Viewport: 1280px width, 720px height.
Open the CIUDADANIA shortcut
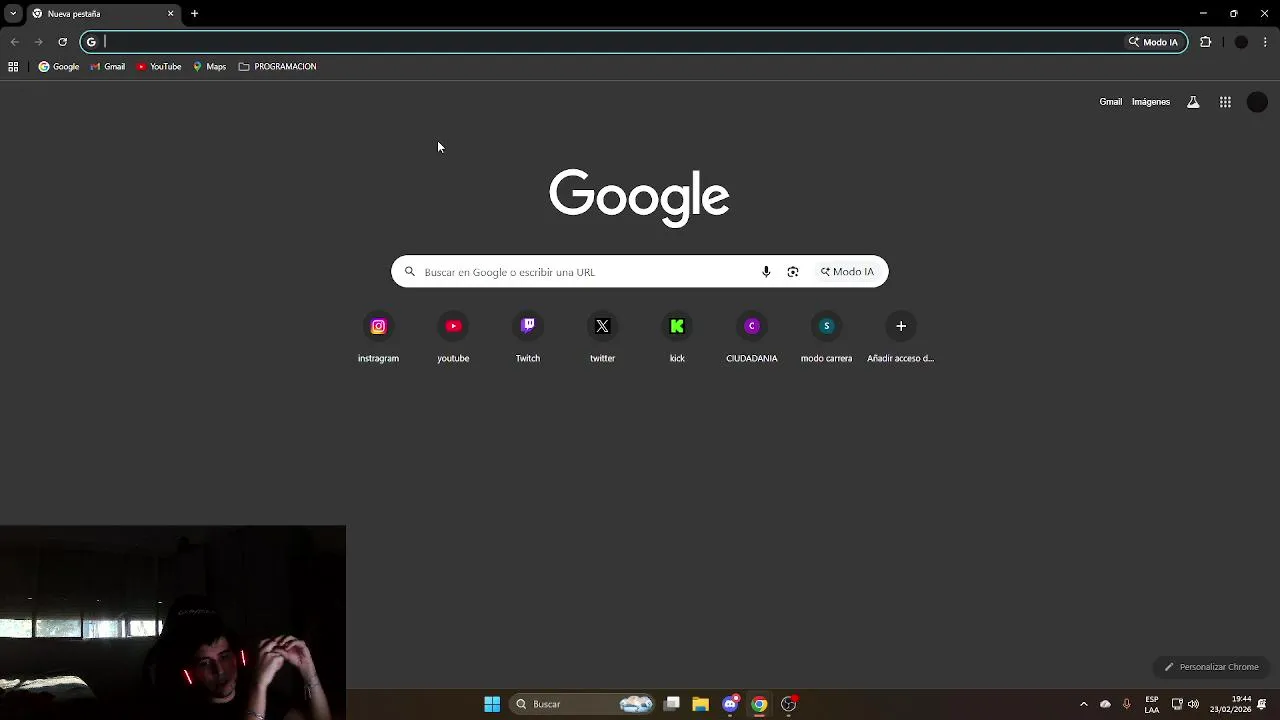click(x=752, y=338)
